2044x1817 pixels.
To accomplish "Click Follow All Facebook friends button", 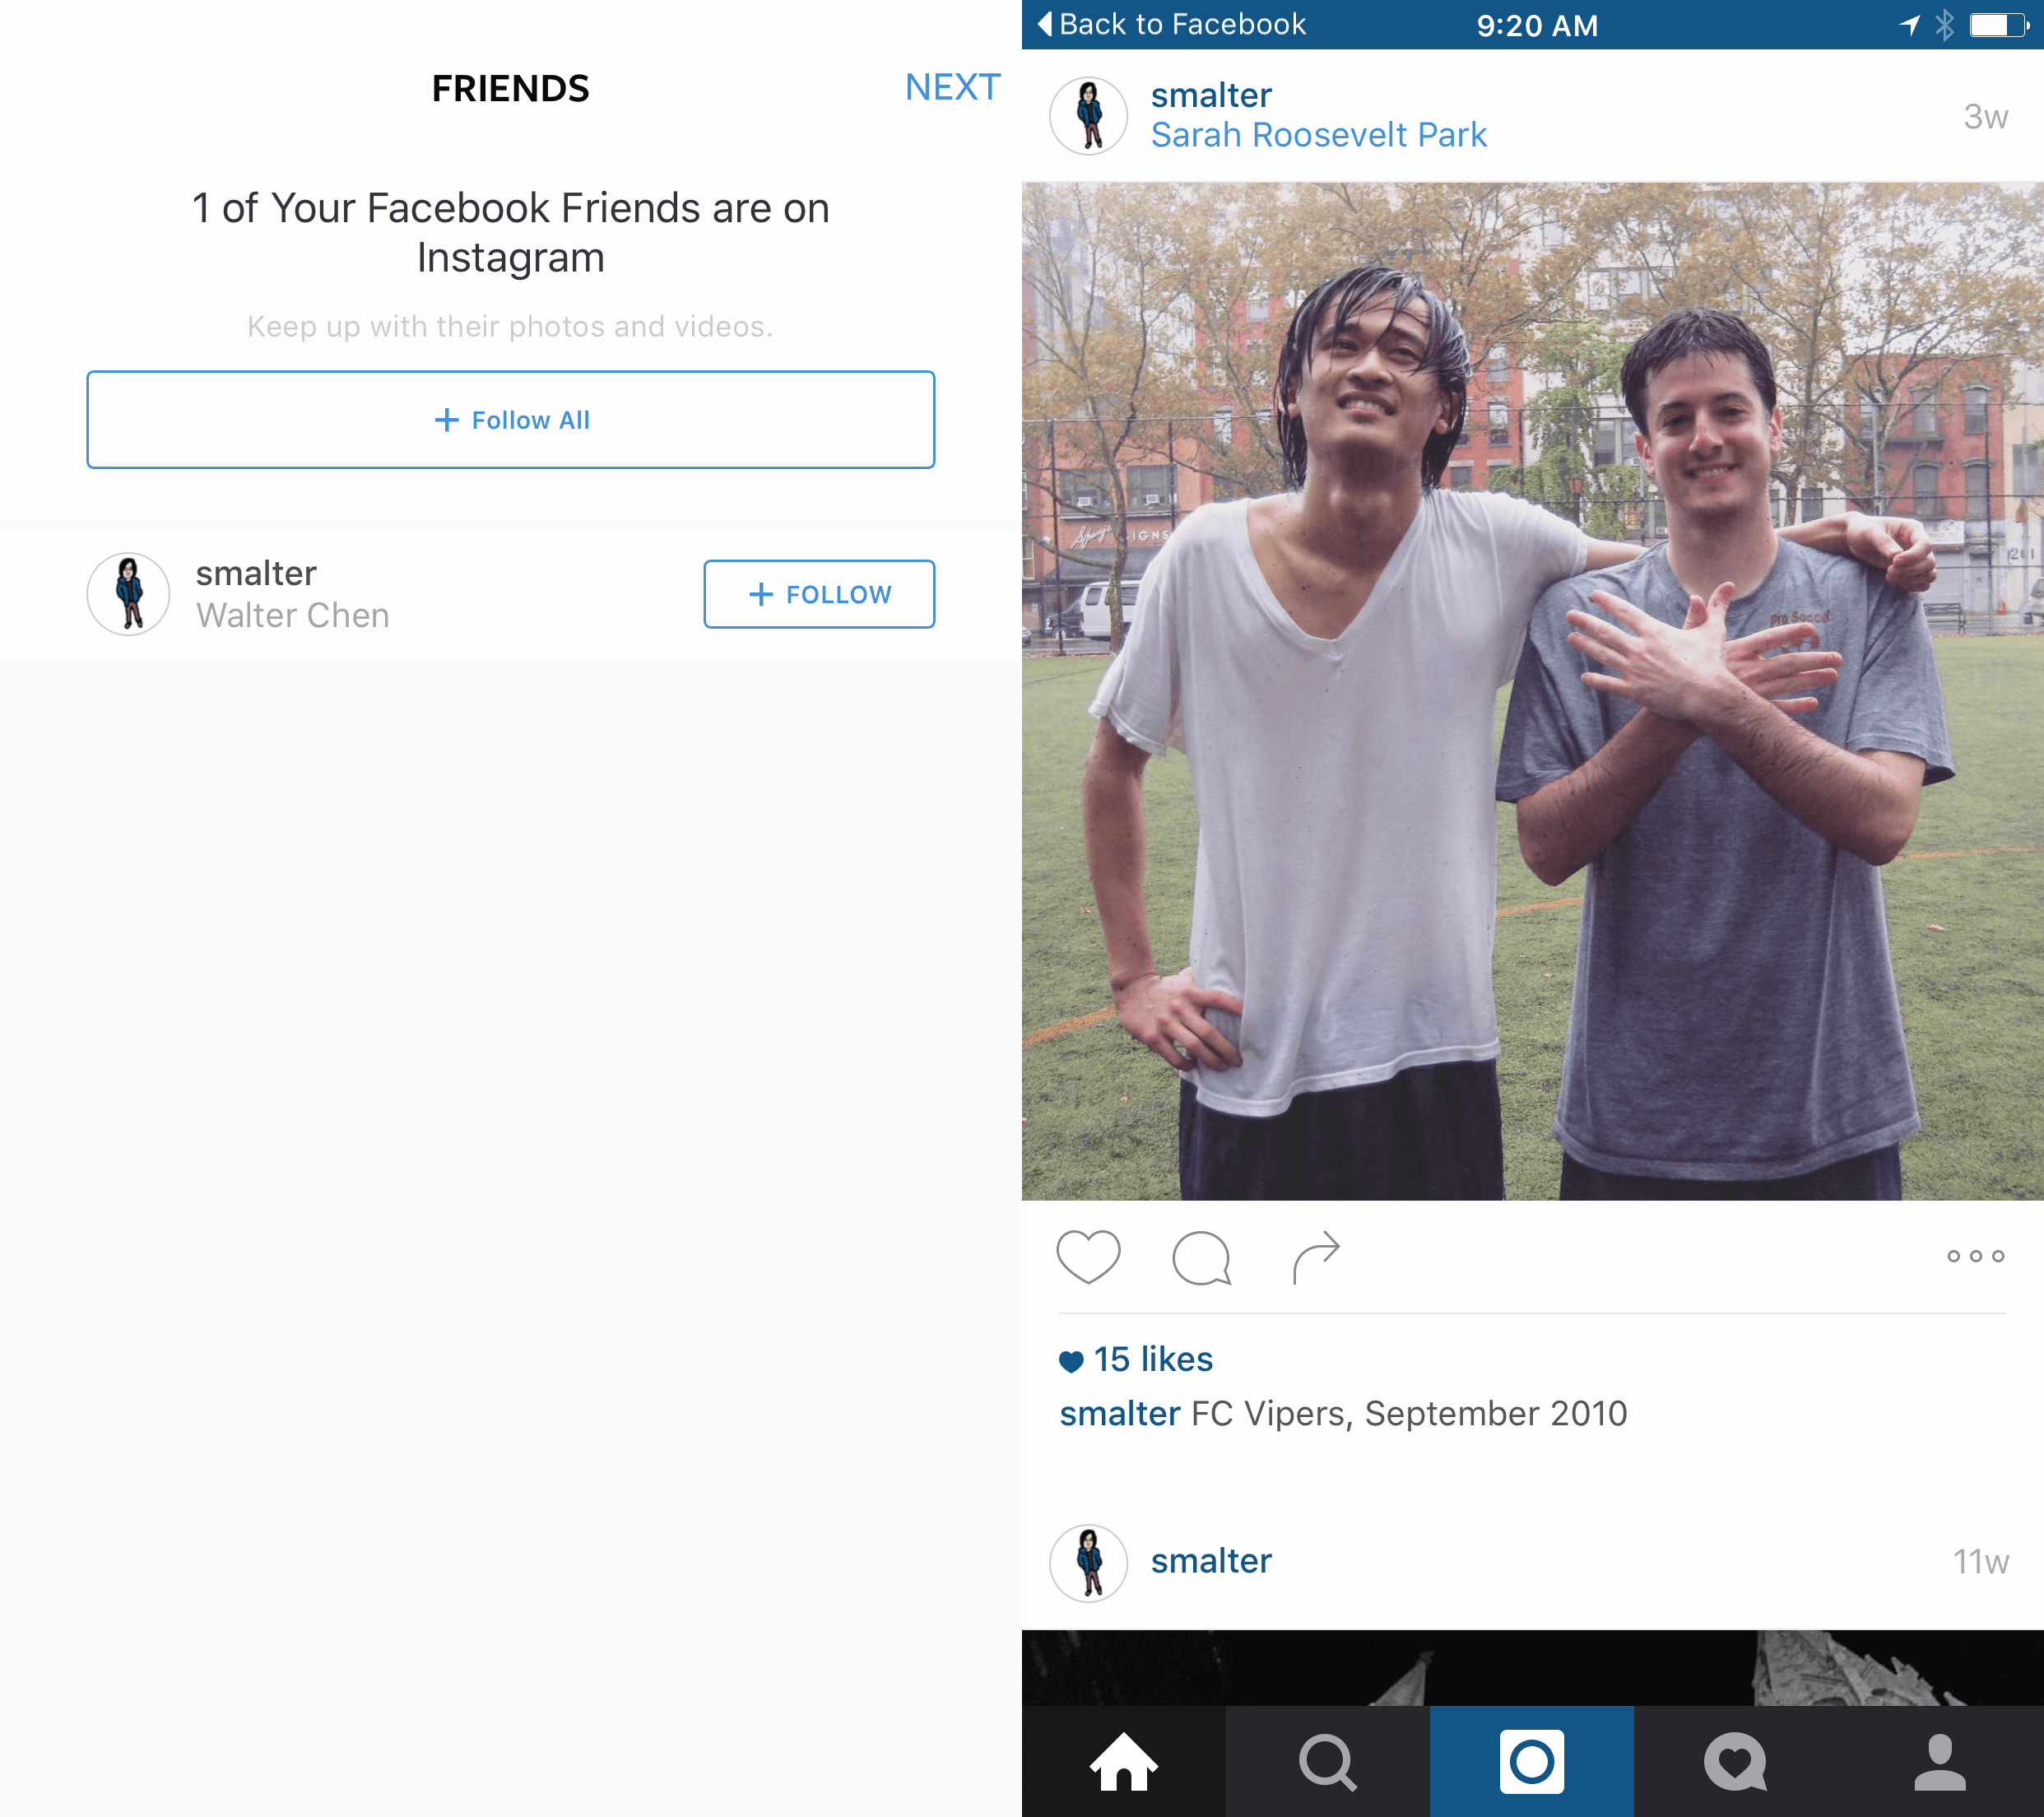I will pos(510,419).
